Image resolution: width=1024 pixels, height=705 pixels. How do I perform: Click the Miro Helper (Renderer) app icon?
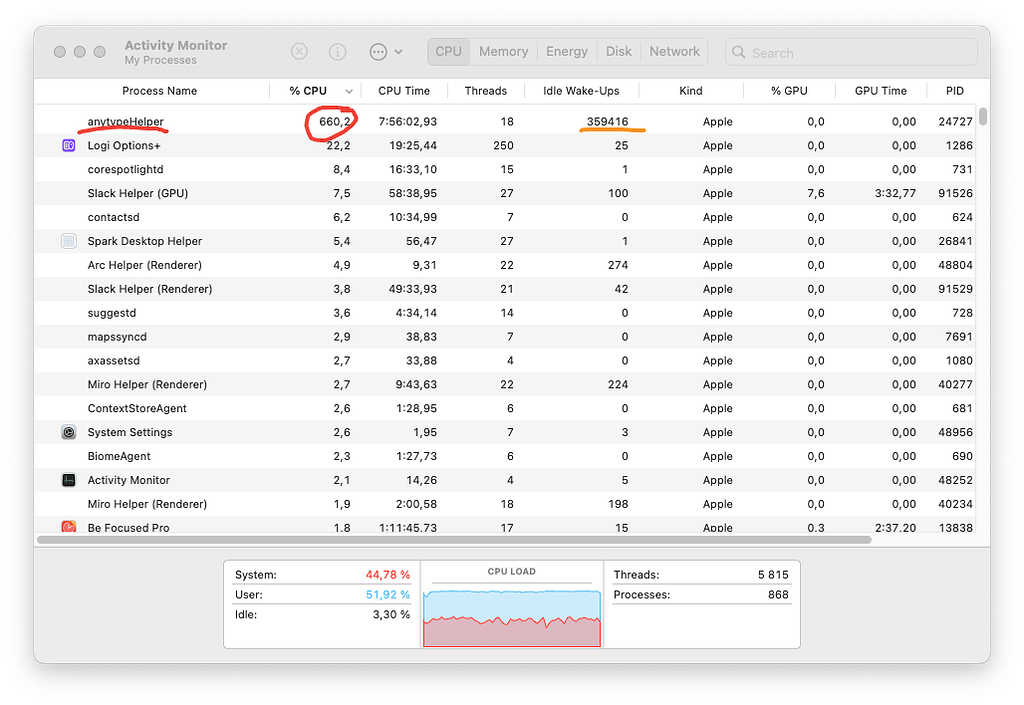coord(67,384)
